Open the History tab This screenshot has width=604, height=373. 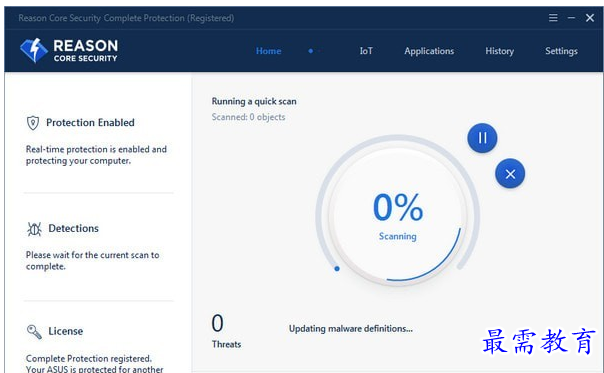point(500,51)
